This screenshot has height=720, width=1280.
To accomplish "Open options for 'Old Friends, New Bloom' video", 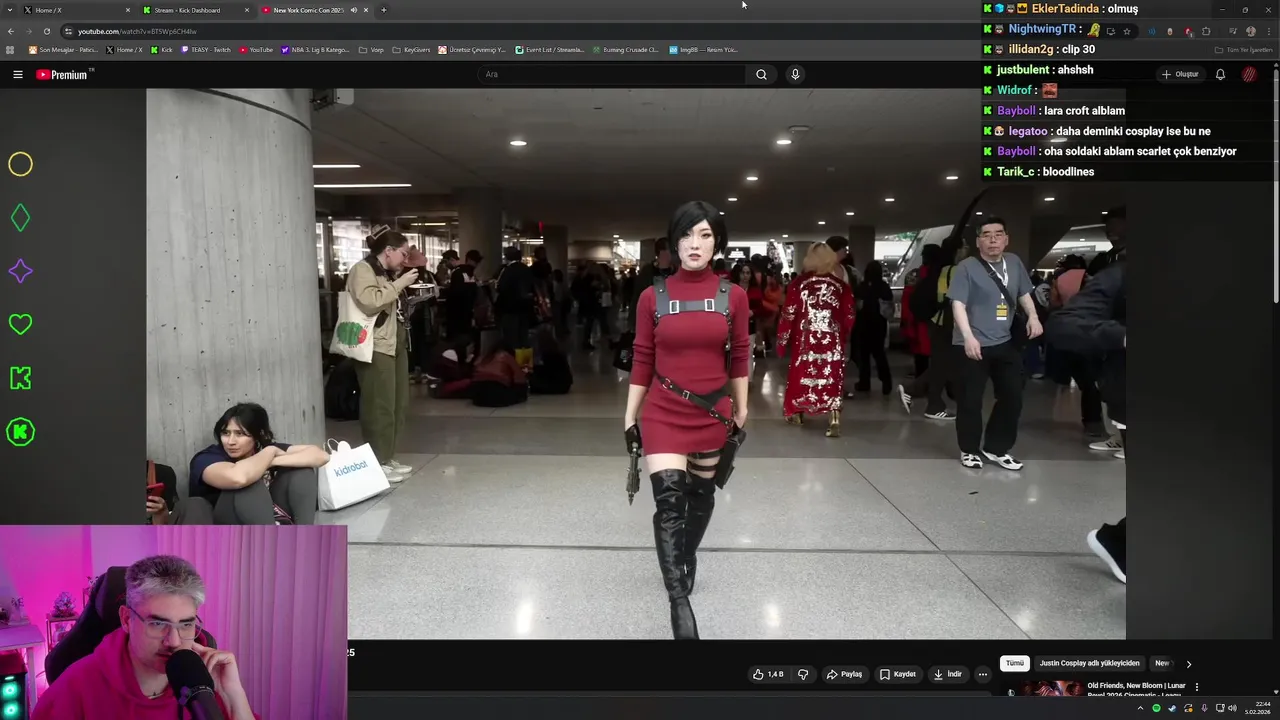I will point(1197,687).
